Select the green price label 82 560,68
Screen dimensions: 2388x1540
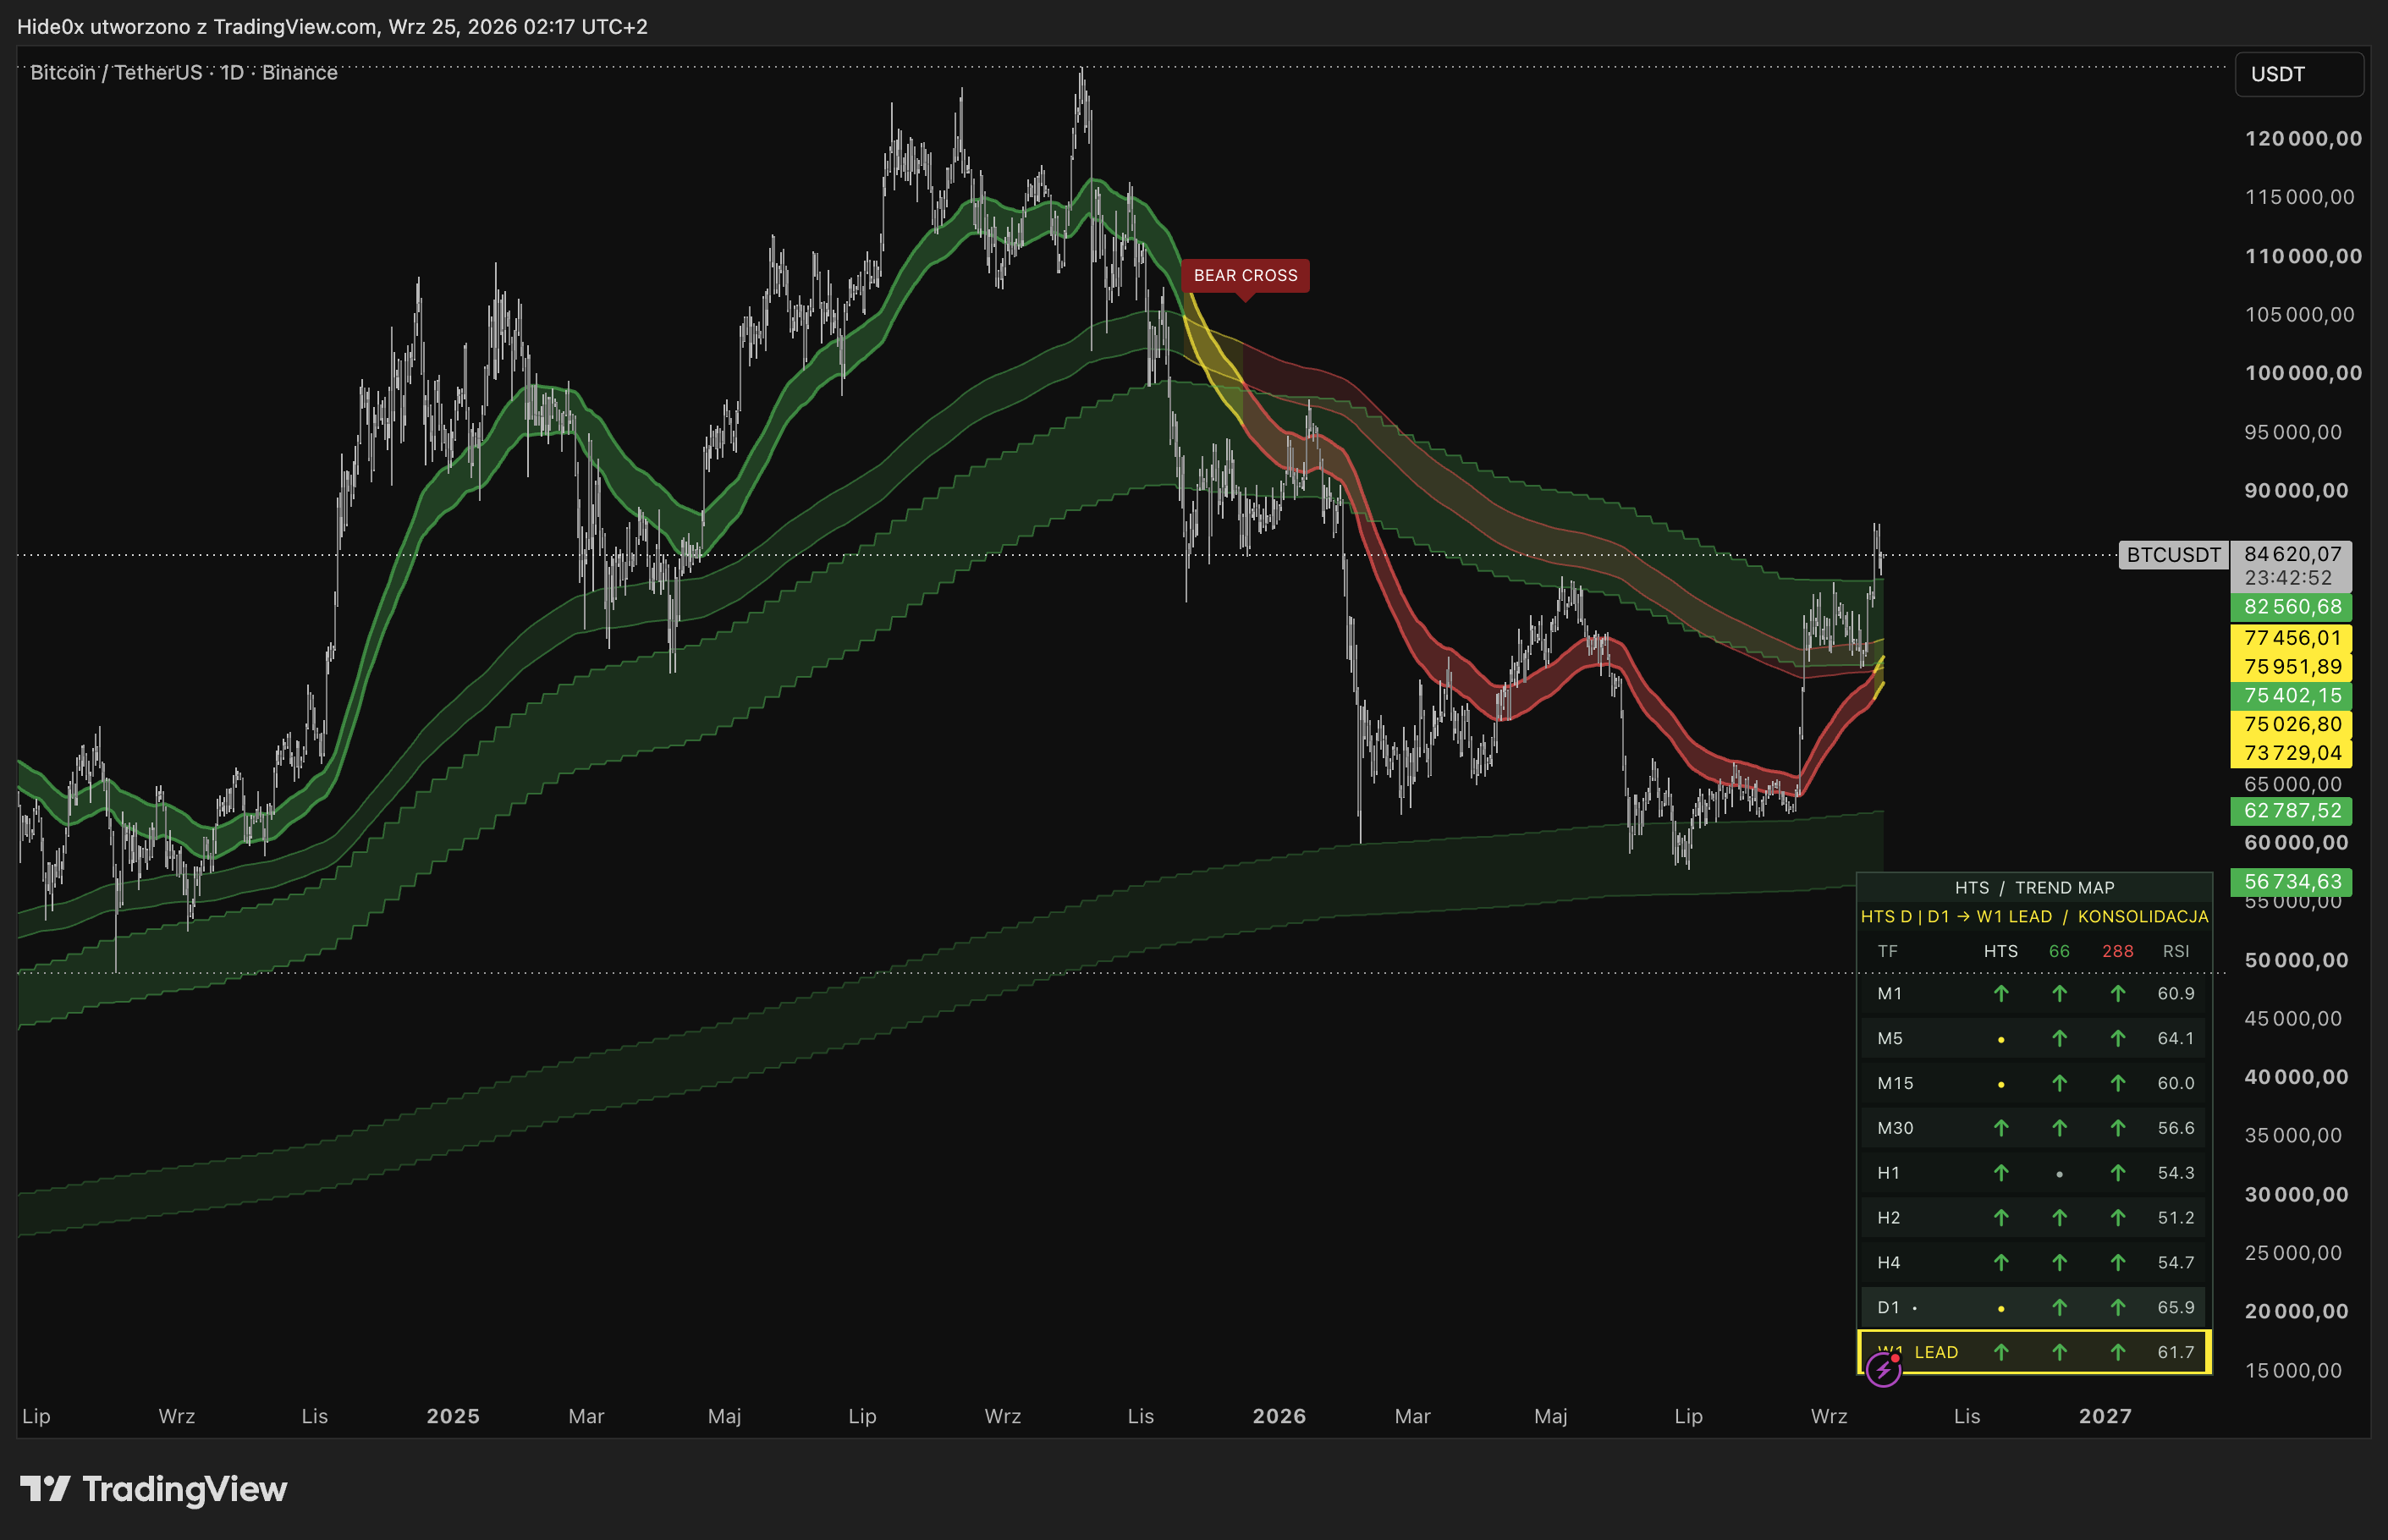click(2291, 607)
